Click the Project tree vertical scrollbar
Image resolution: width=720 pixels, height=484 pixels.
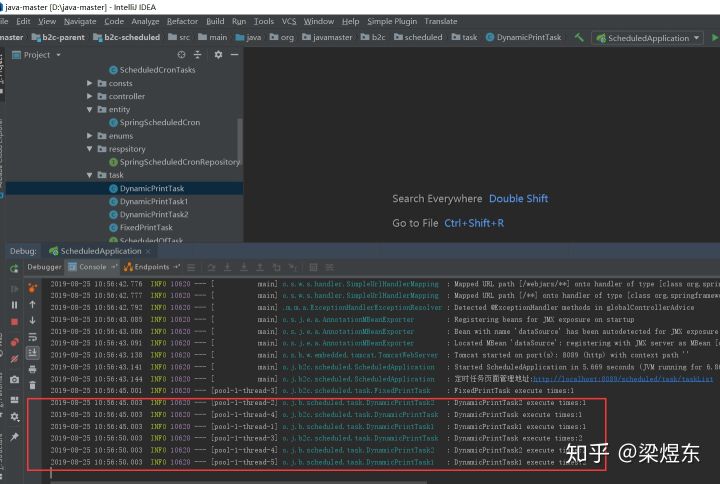tap(240, 140)
